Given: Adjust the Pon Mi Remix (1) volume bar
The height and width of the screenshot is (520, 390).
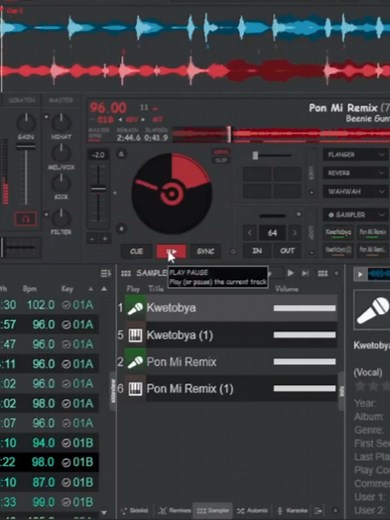Looking at the screenshot, I should click(305, 388).
